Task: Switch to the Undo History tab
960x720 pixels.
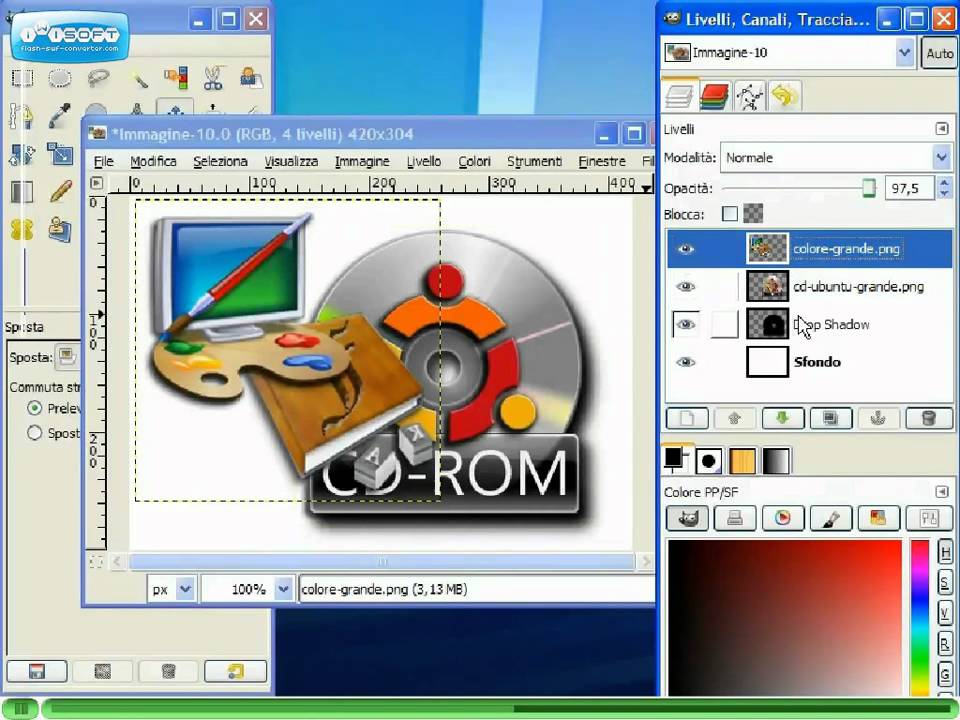Action: tap(784, 96)
